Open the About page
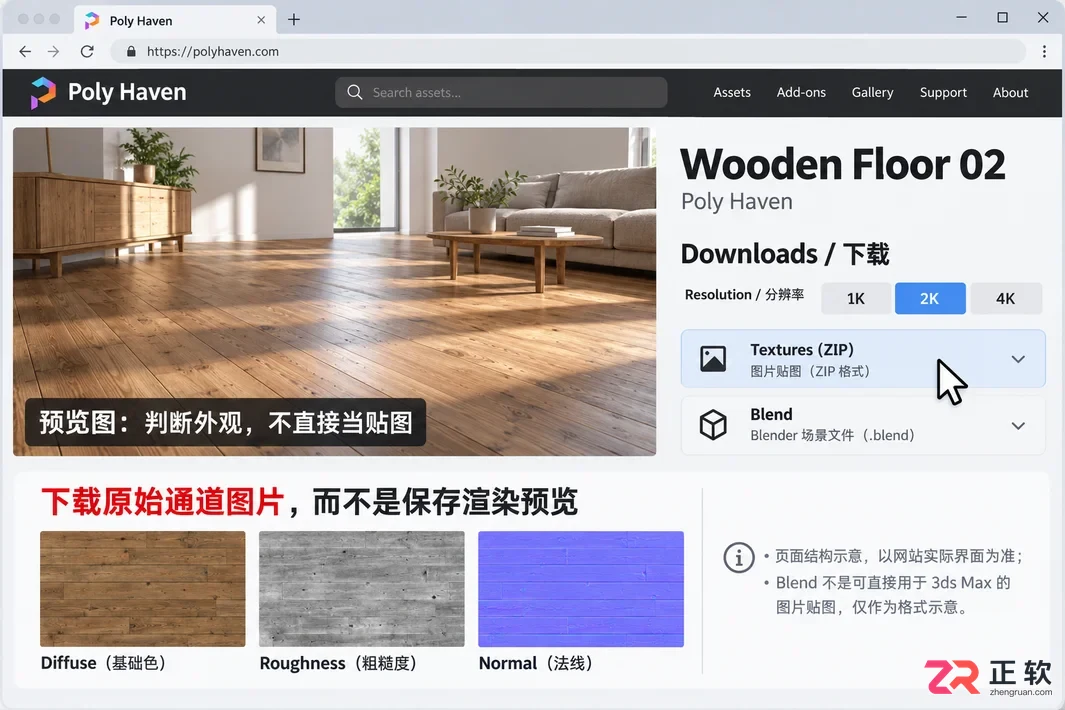 (x=1010, y=92)
